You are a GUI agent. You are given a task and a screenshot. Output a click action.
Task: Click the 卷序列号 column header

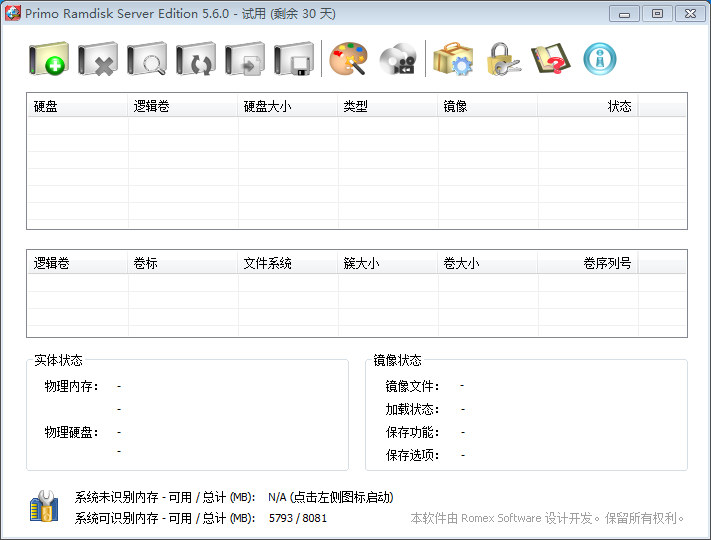588,263
